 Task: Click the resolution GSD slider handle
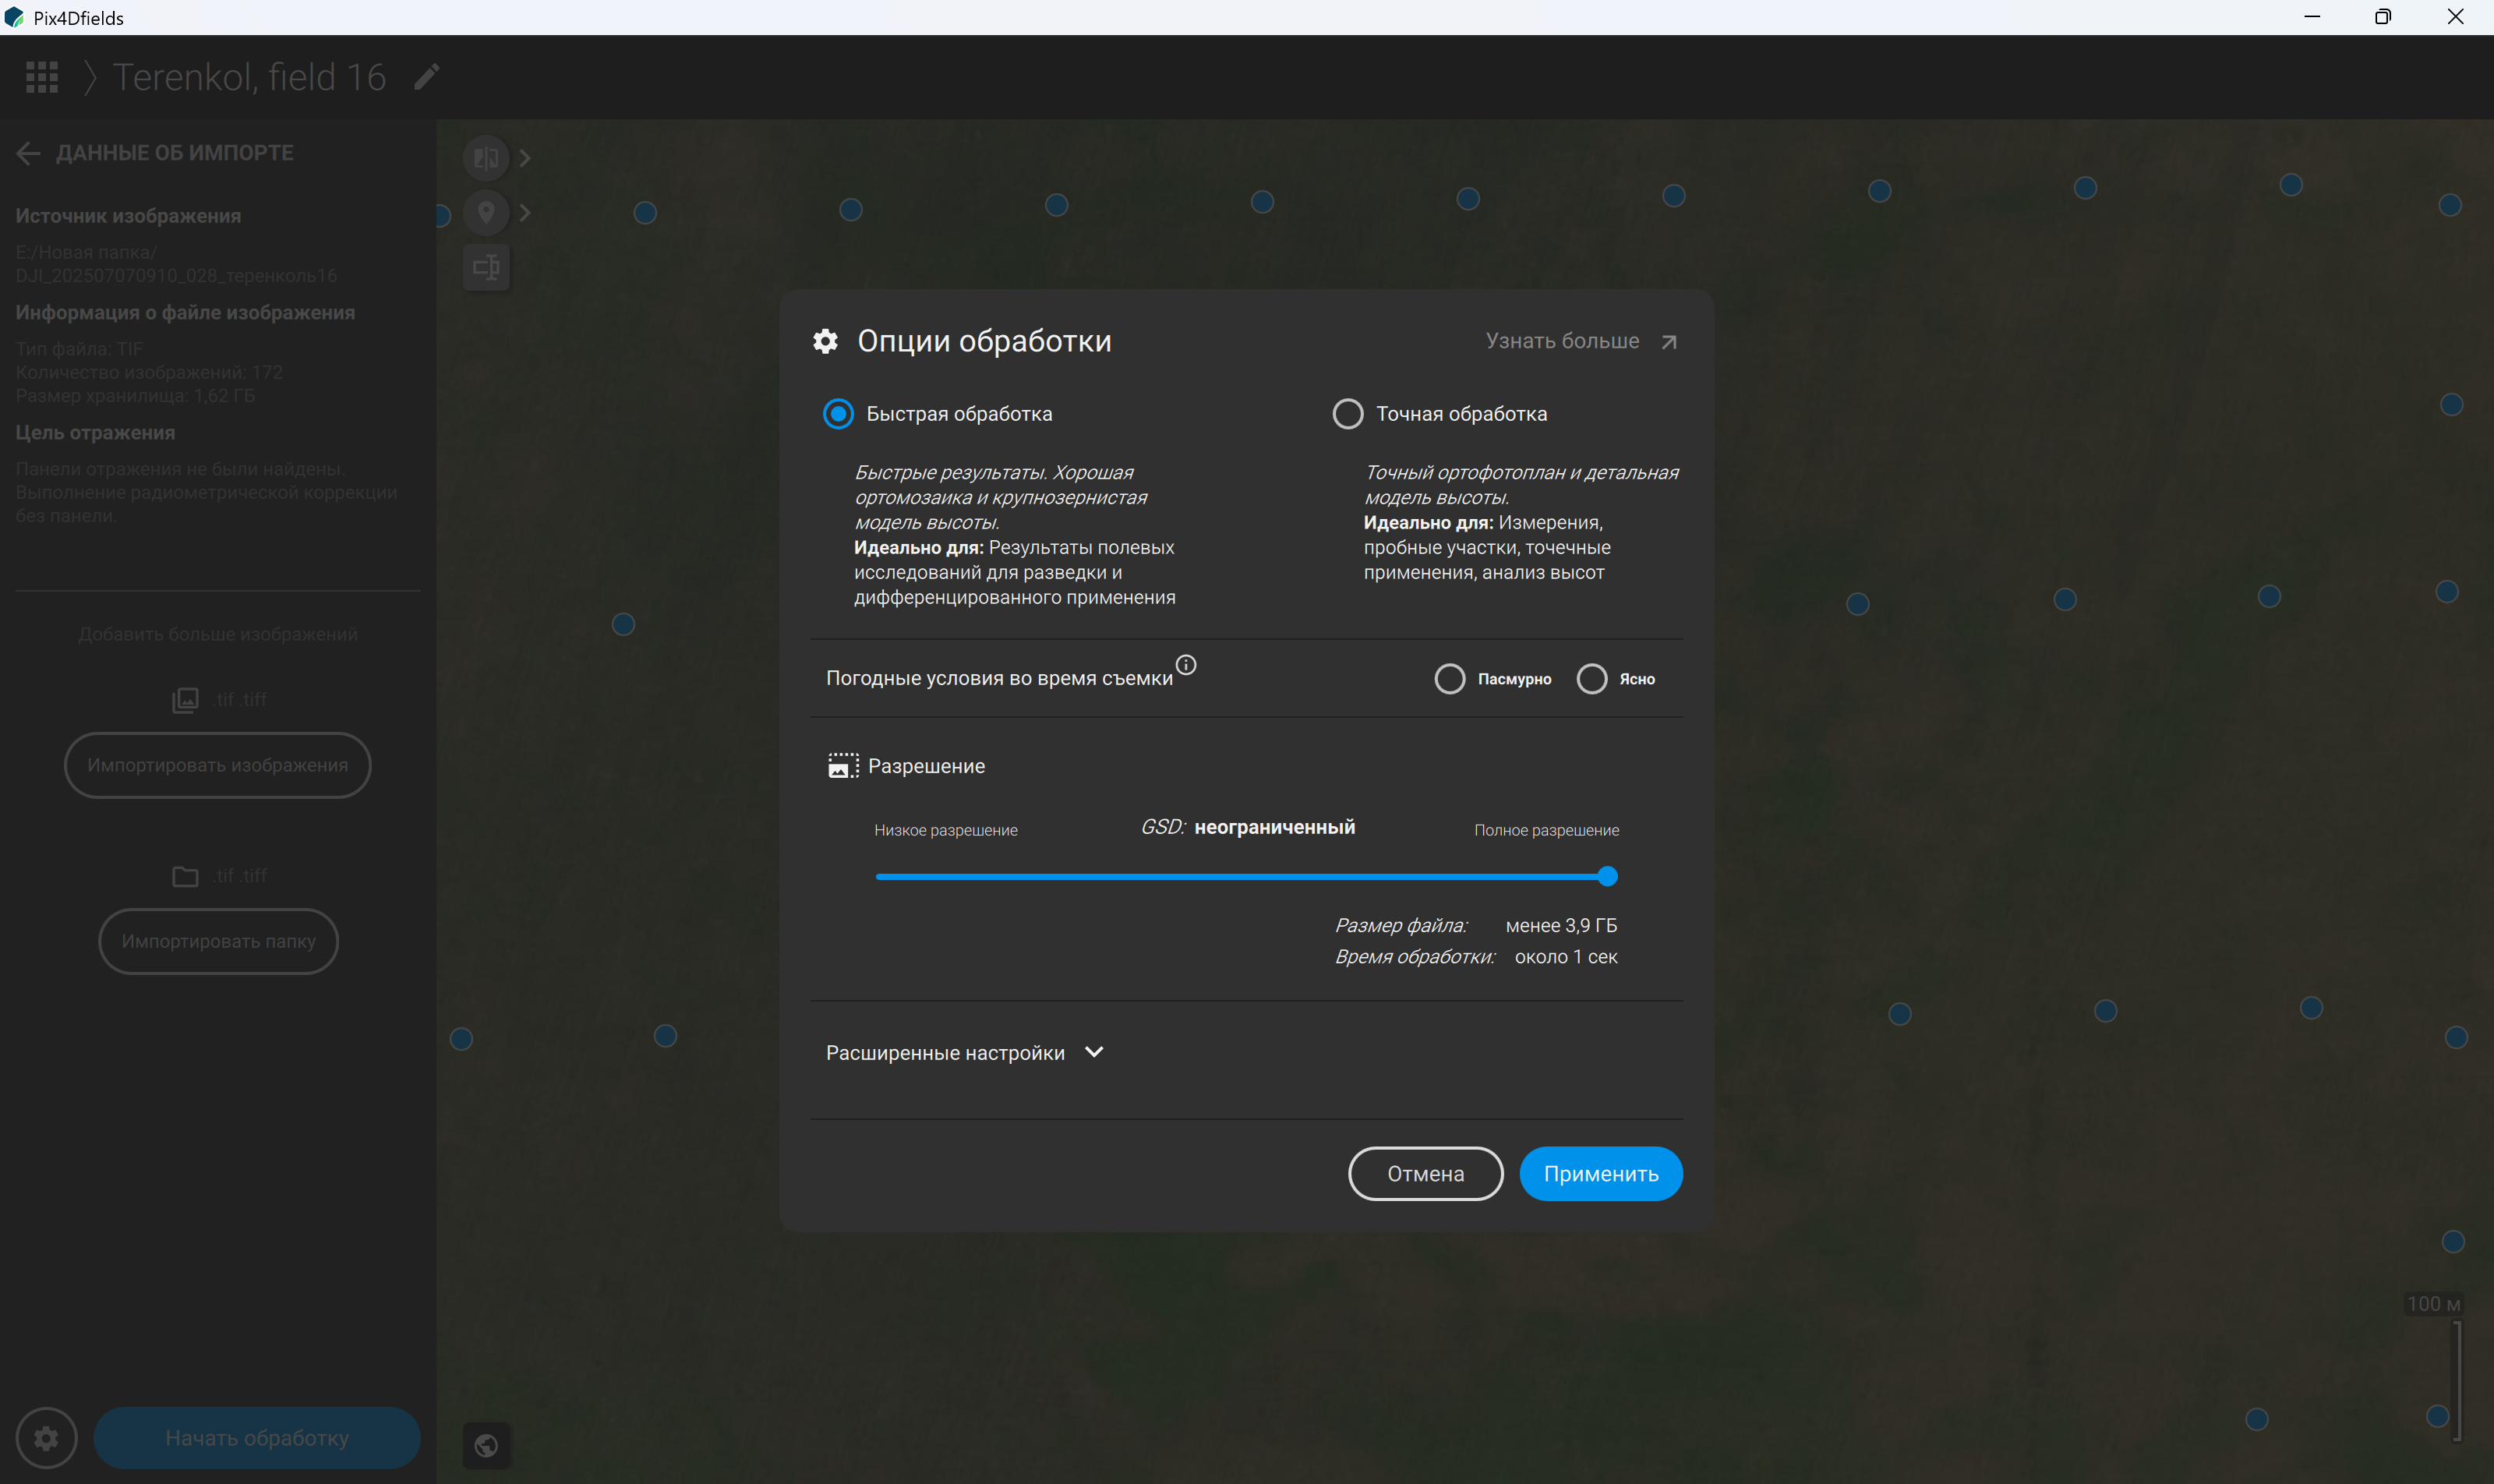[x=1608, y=877]
